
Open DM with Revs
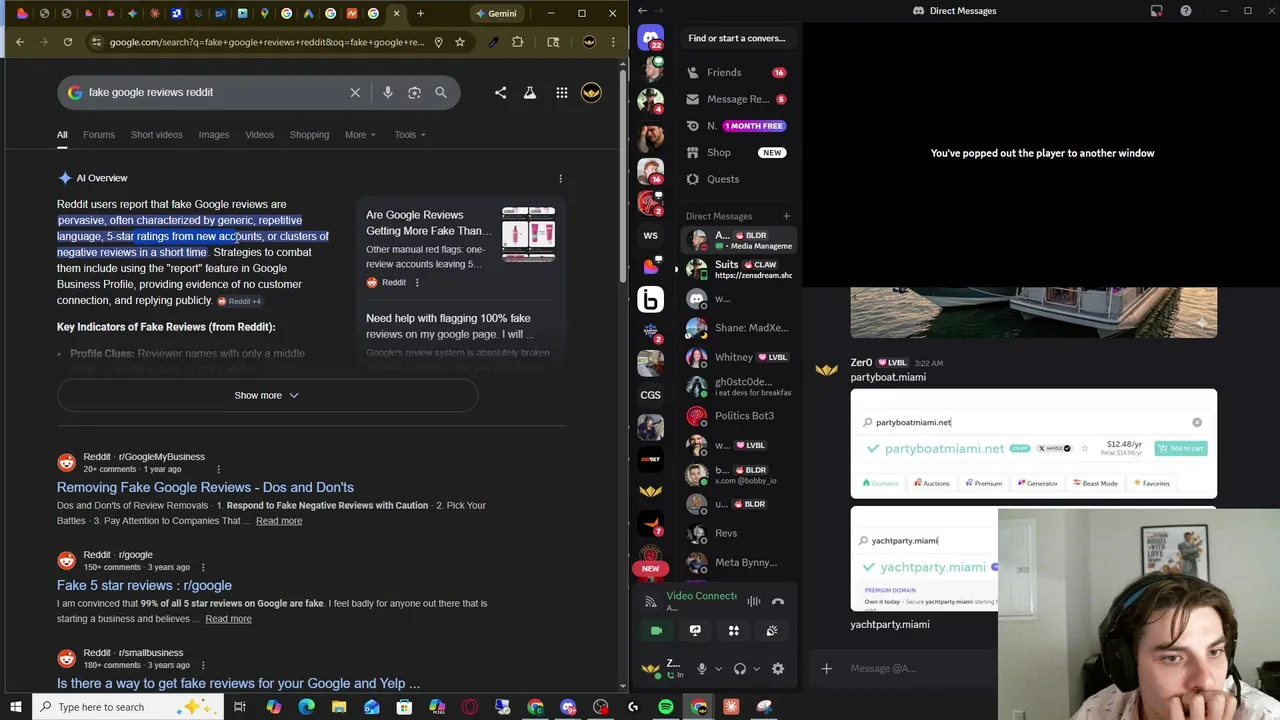click(x=737, y=533)
